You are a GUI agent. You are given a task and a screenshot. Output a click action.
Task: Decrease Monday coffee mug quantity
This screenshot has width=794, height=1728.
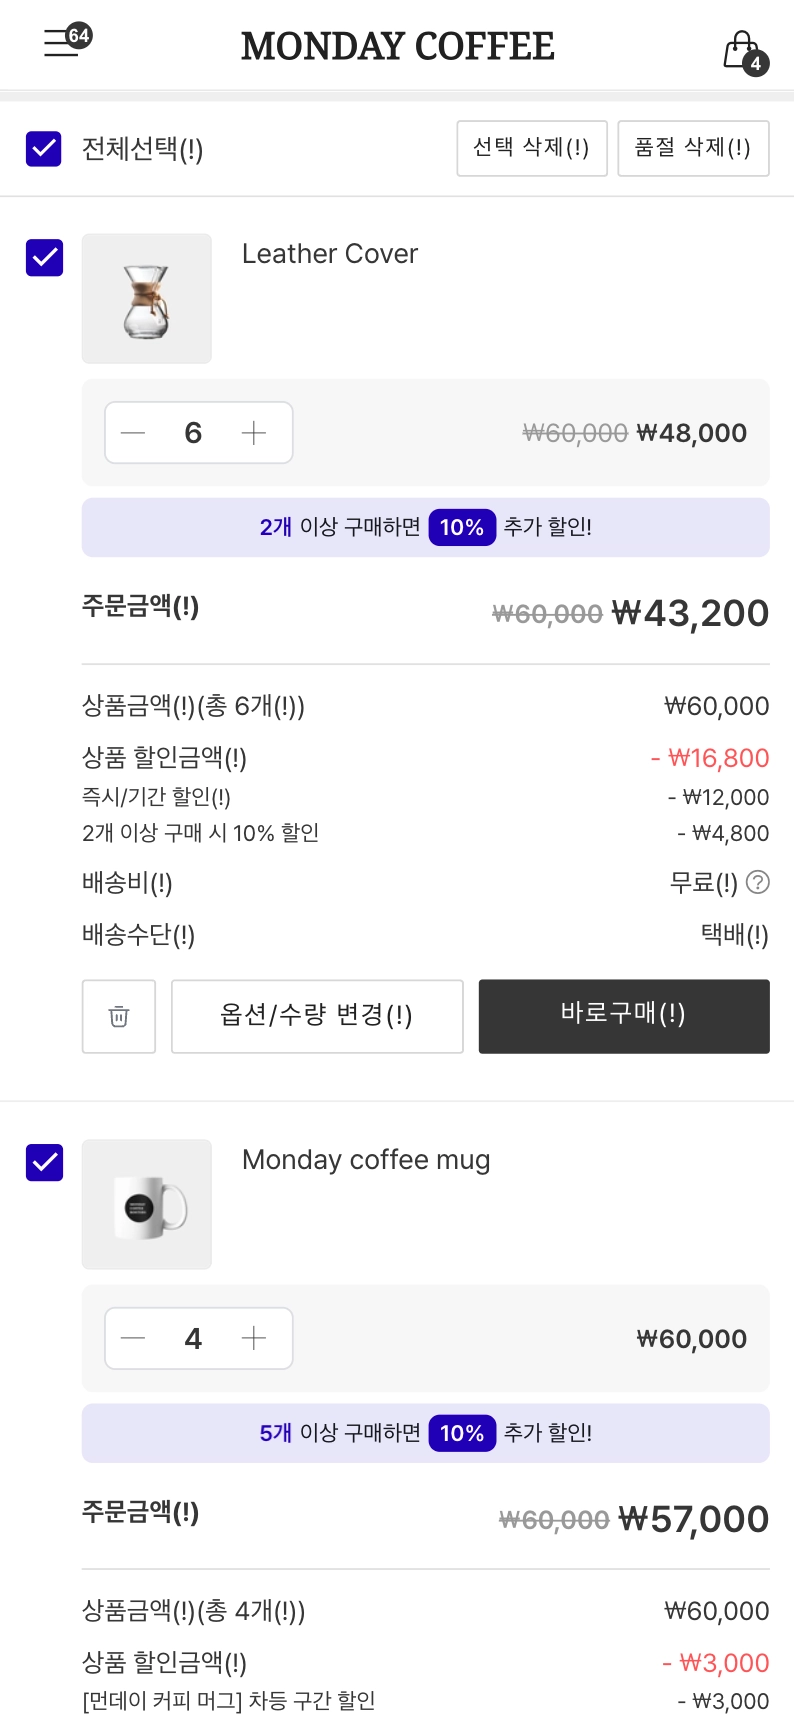(x=133, y=1338)
